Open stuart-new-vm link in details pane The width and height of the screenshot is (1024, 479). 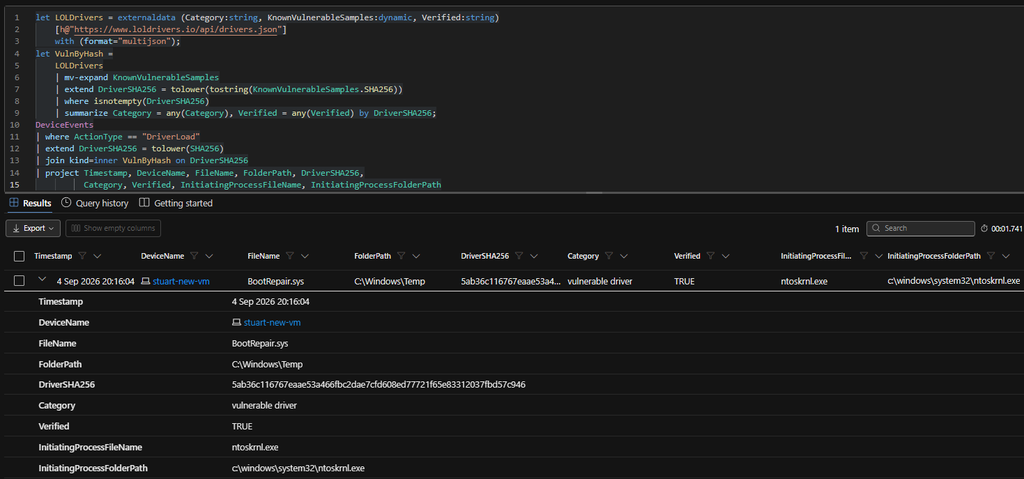tap(272, 323)
